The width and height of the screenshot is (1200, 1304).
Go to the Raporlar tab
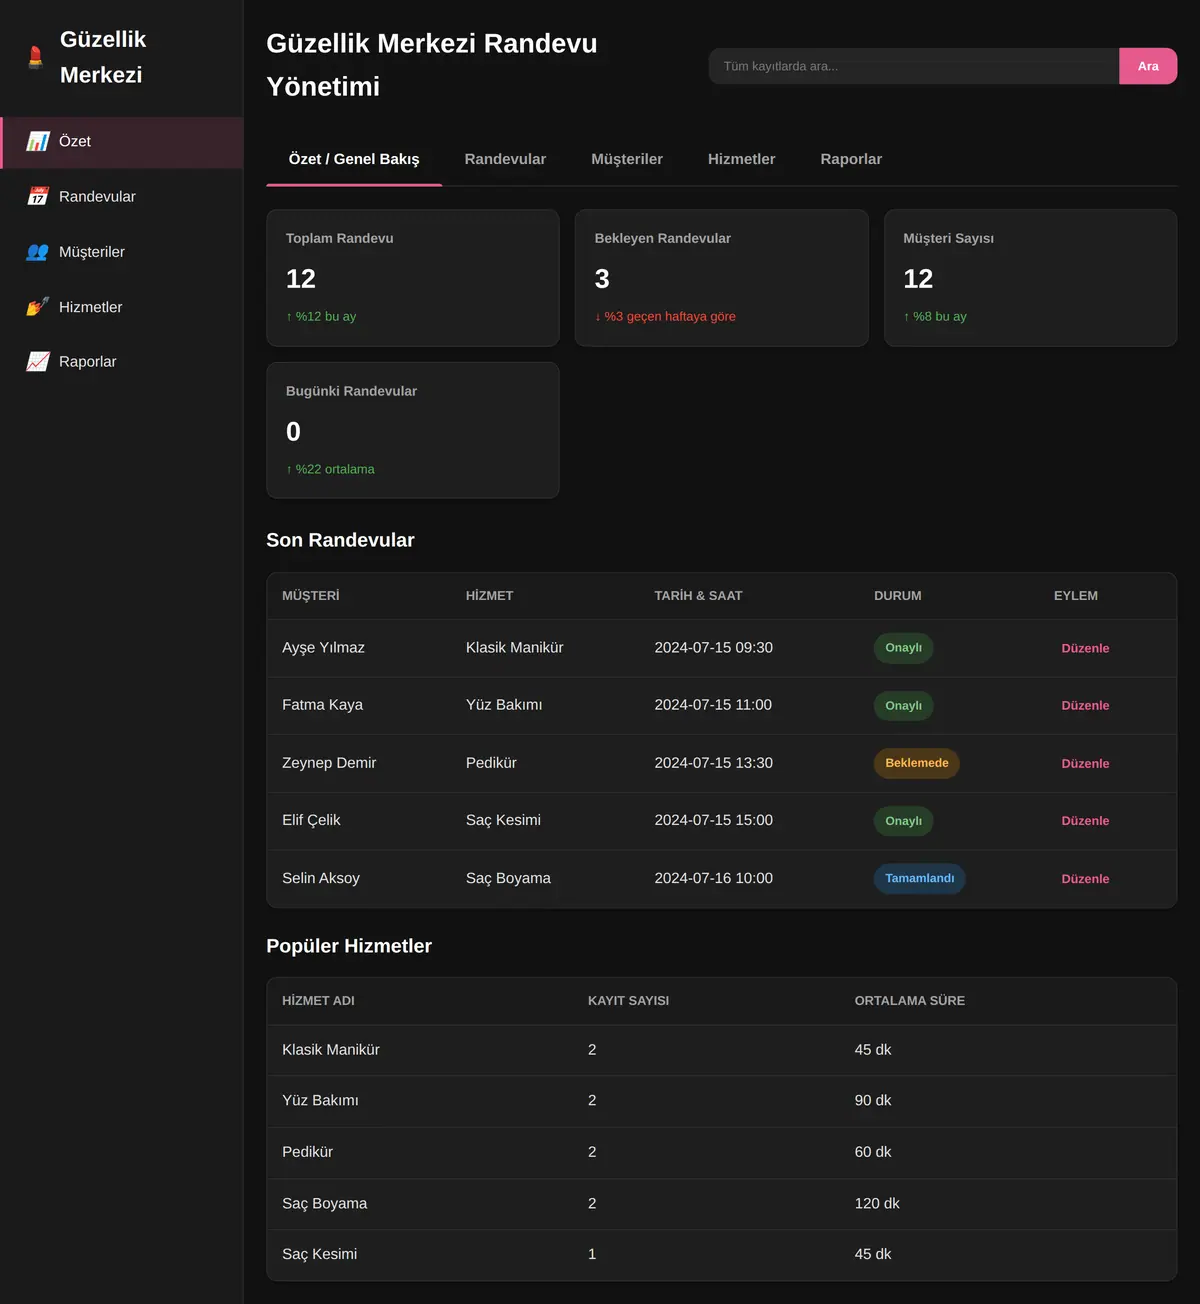pyautogui.click(x=851, y=159)
